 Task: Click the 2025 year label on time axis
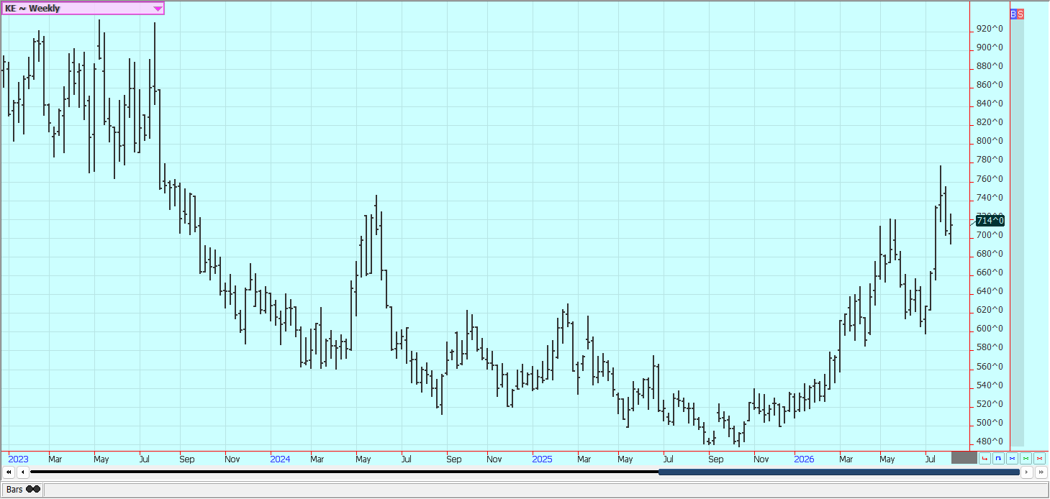(542, 459)
